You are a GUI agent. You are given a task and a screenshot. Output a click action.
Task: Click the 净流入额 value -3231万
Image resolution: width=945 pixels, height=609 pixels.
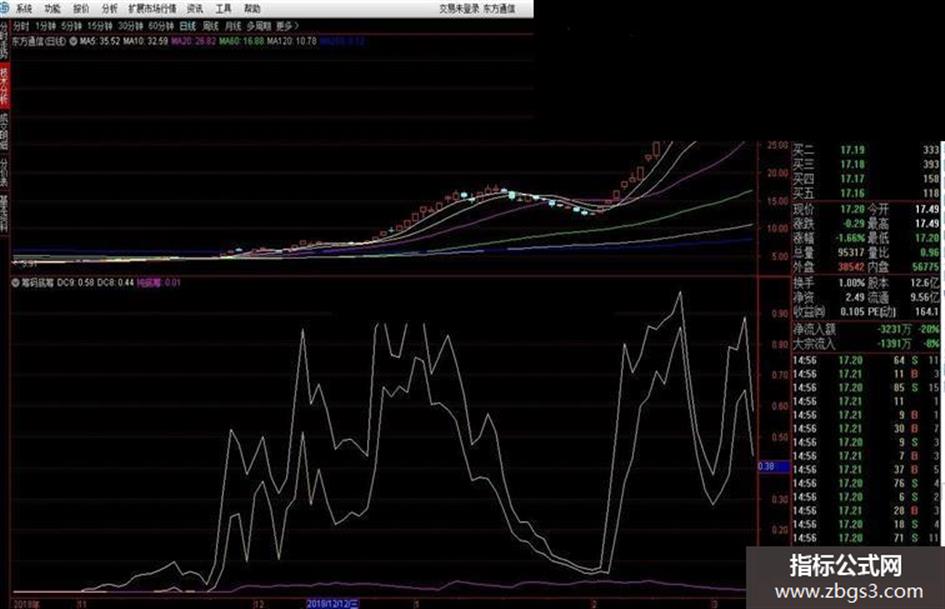(895, 329)
